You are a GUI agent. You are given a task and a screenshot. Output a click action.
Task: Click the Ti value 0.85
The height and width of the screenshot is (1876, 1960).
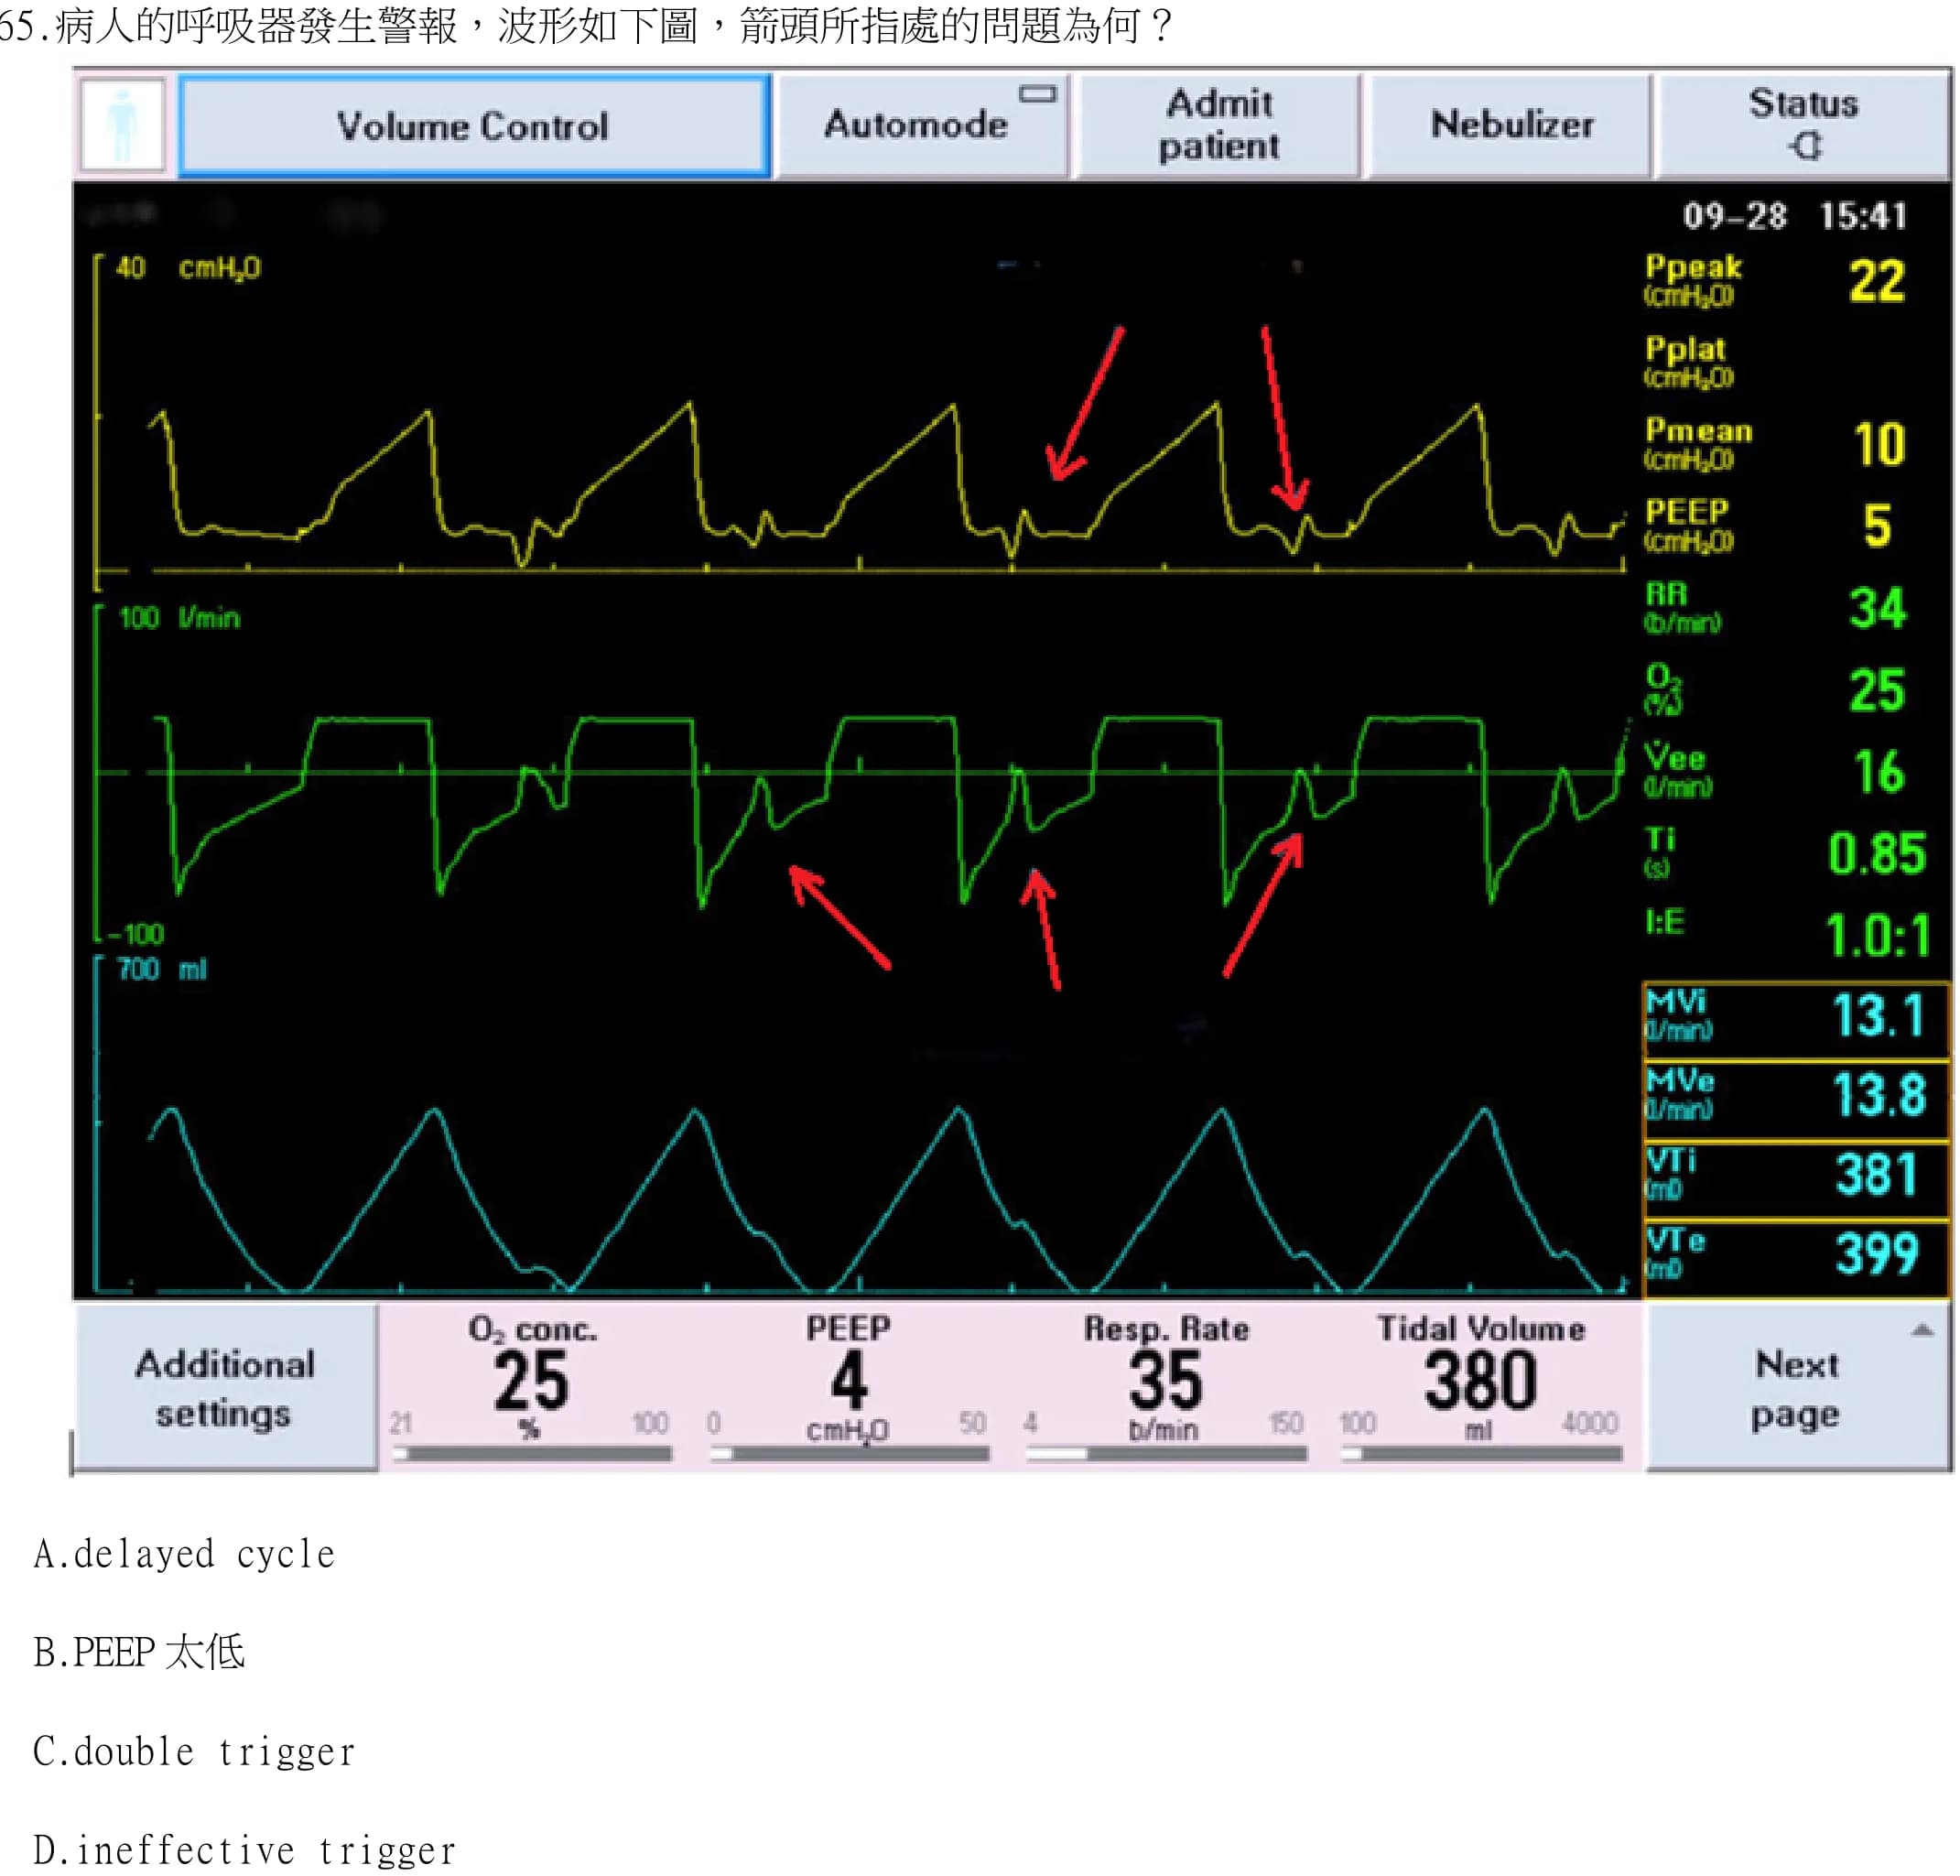(x=1876, y=854)
